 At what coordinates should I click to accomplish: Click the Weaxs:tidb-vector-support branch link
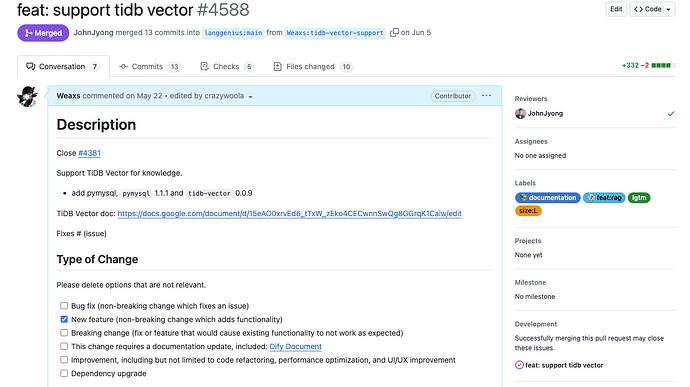click(335, 33)
